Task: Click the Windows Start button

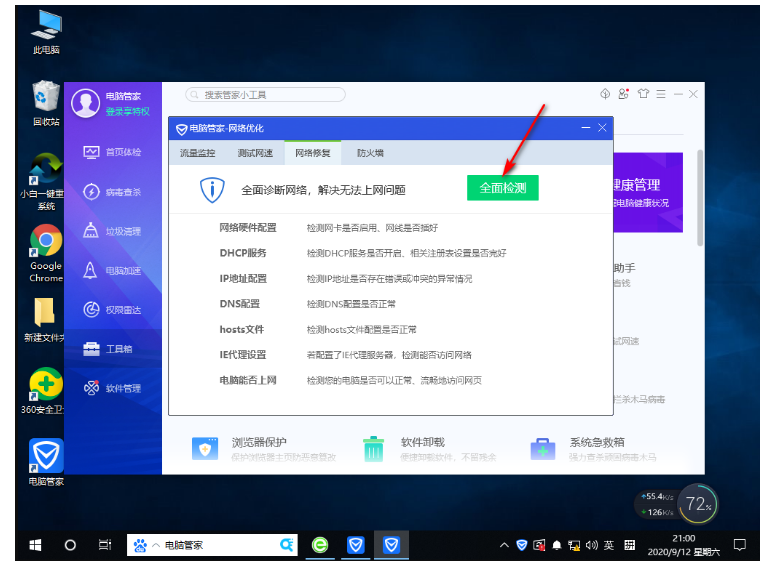Action: (x=35, y=545)
